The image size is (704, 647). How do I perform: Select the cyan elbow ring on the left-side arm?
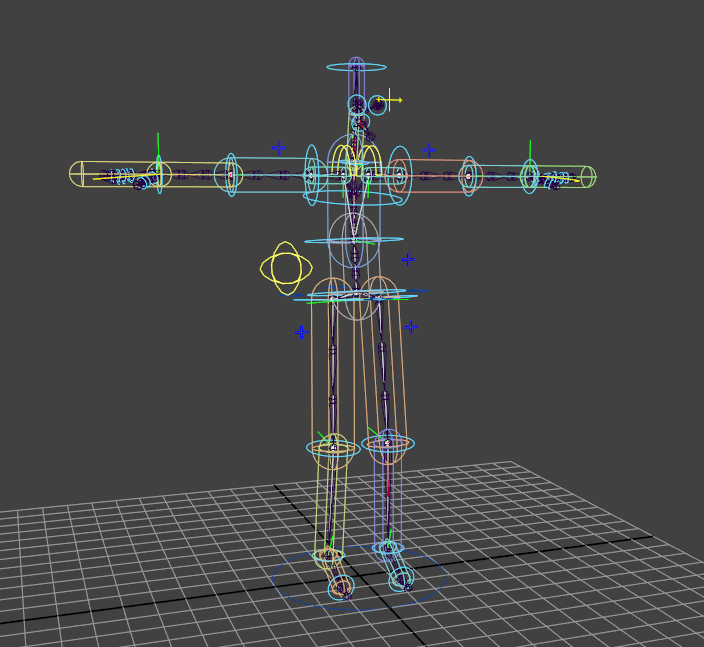click(231, 175)
